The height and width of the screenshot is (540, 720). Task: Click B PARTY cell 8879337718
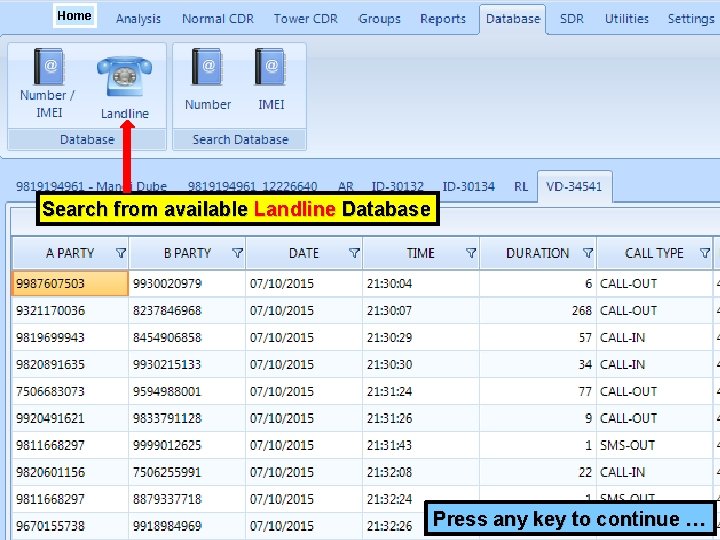pos(187,499)
